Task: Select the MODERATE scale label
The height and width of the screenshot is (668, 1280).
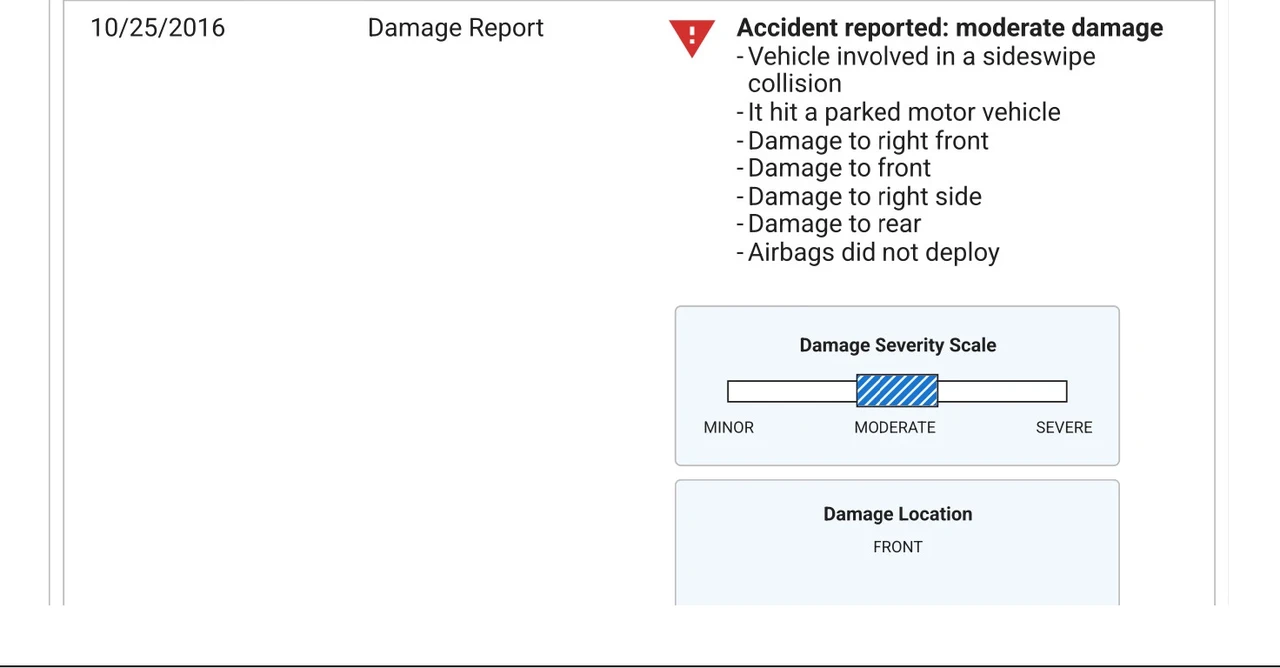Action: [x=895, y=427]
